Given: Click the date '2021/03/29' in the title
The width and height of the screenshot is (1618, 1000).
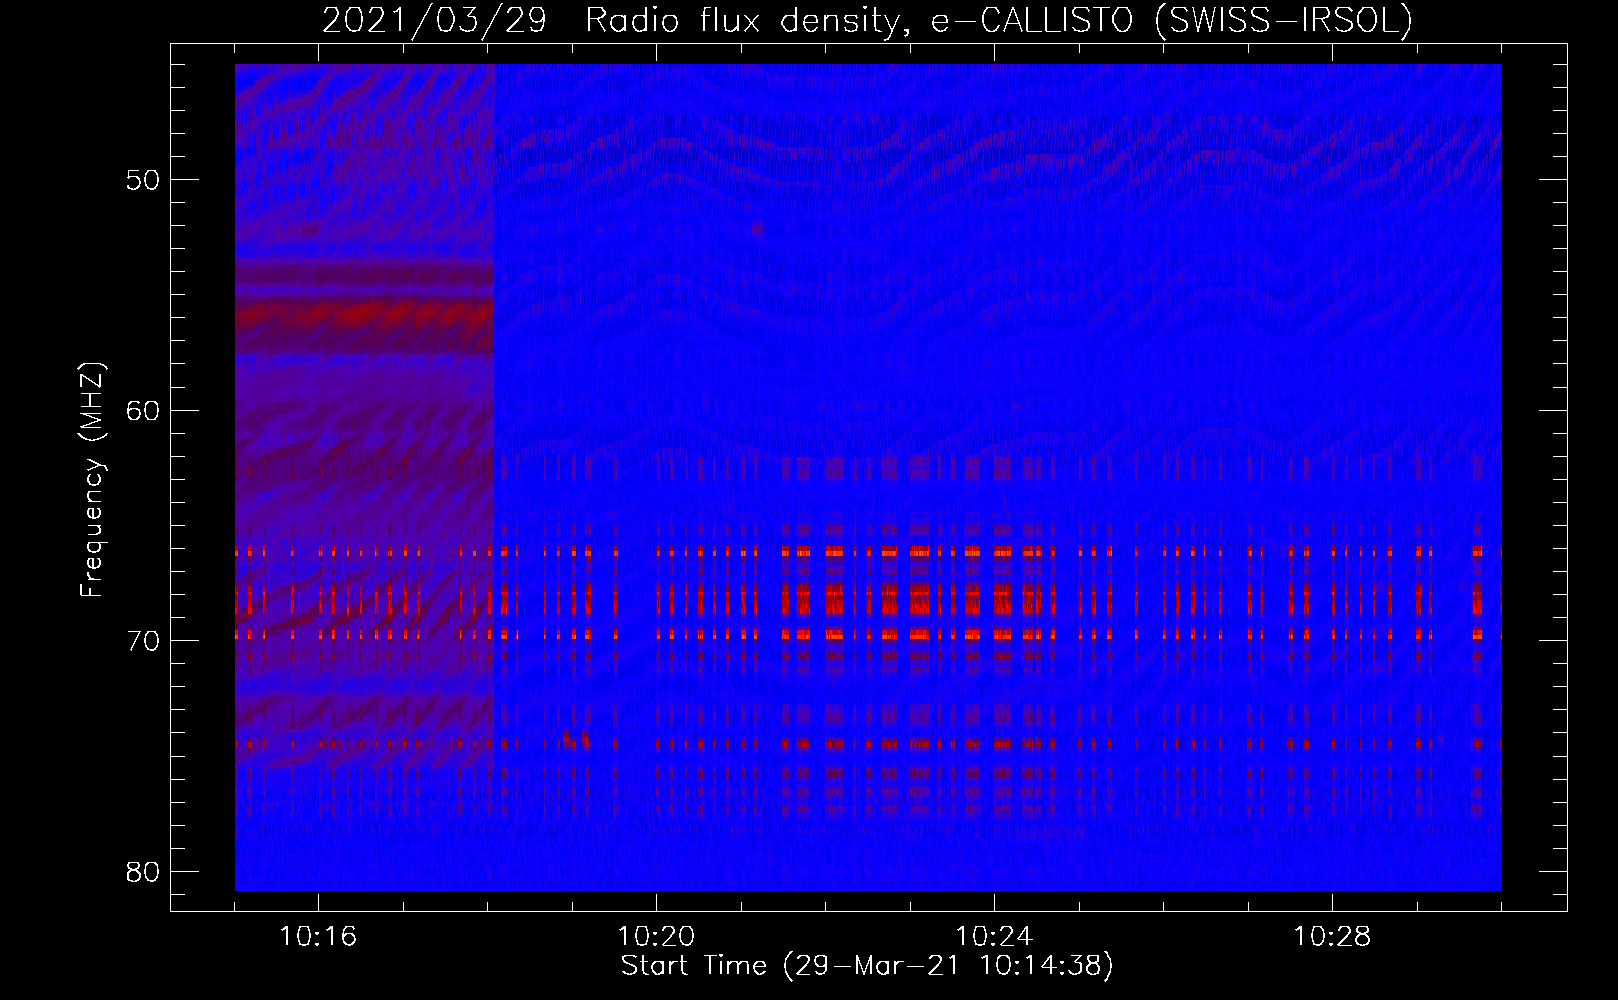Looking at the screenshot, I should click(435, 20).
